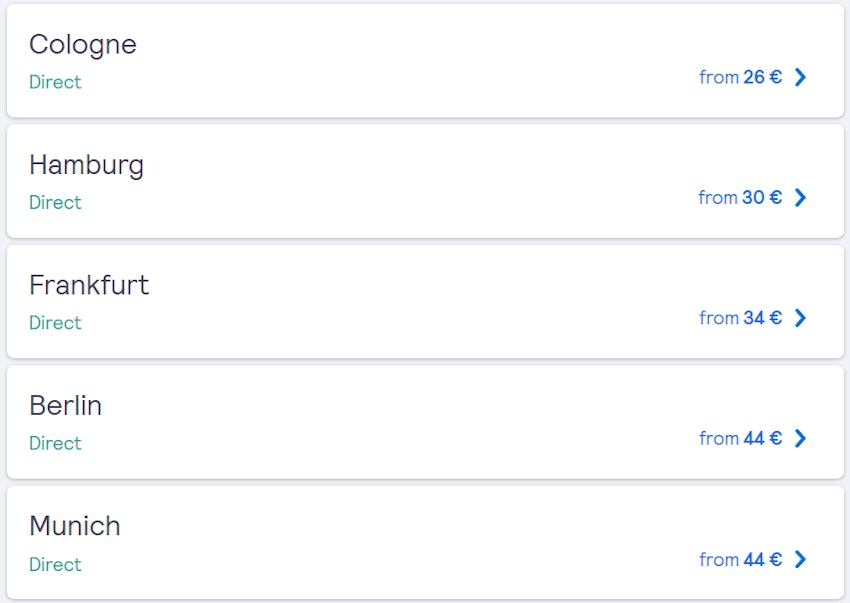Click the chevron arrow next to Berlin's price

coord(799,438)
